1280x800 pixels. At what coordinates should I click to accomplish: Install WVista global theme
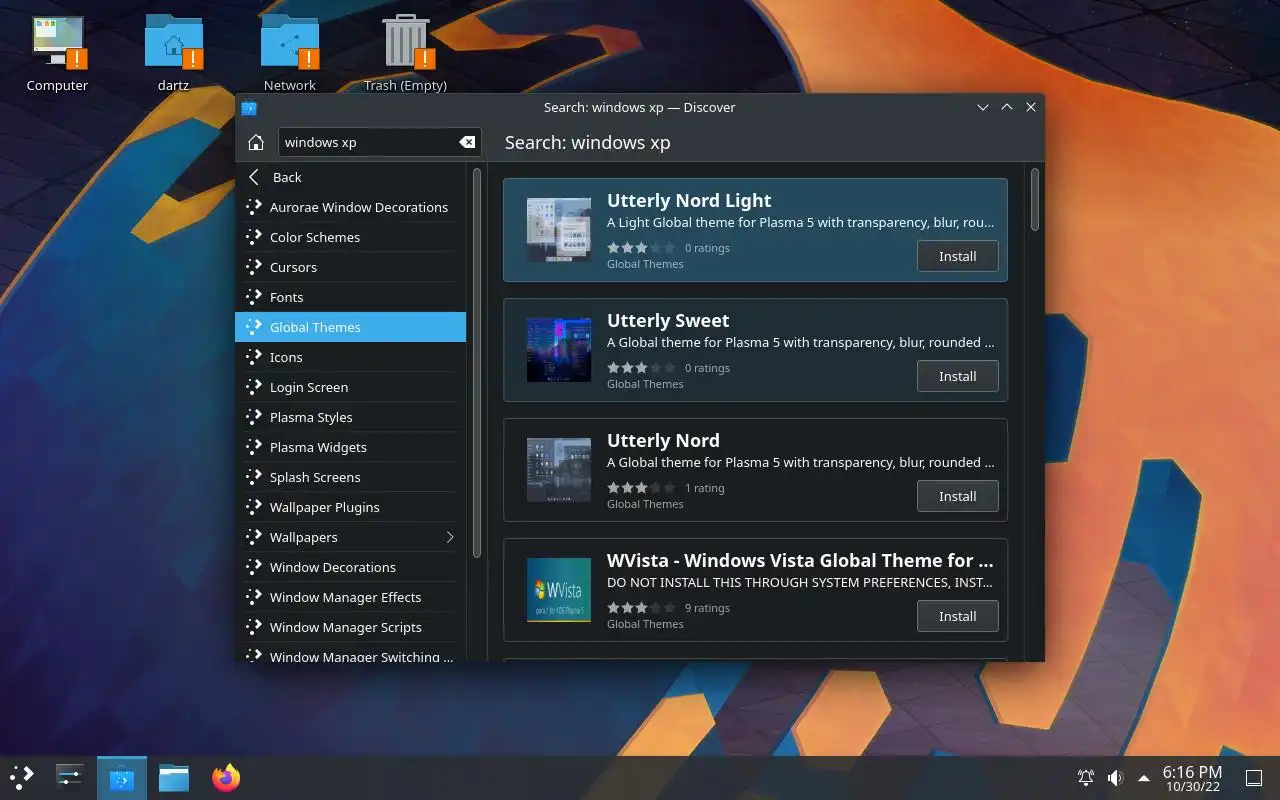(957, 616)
